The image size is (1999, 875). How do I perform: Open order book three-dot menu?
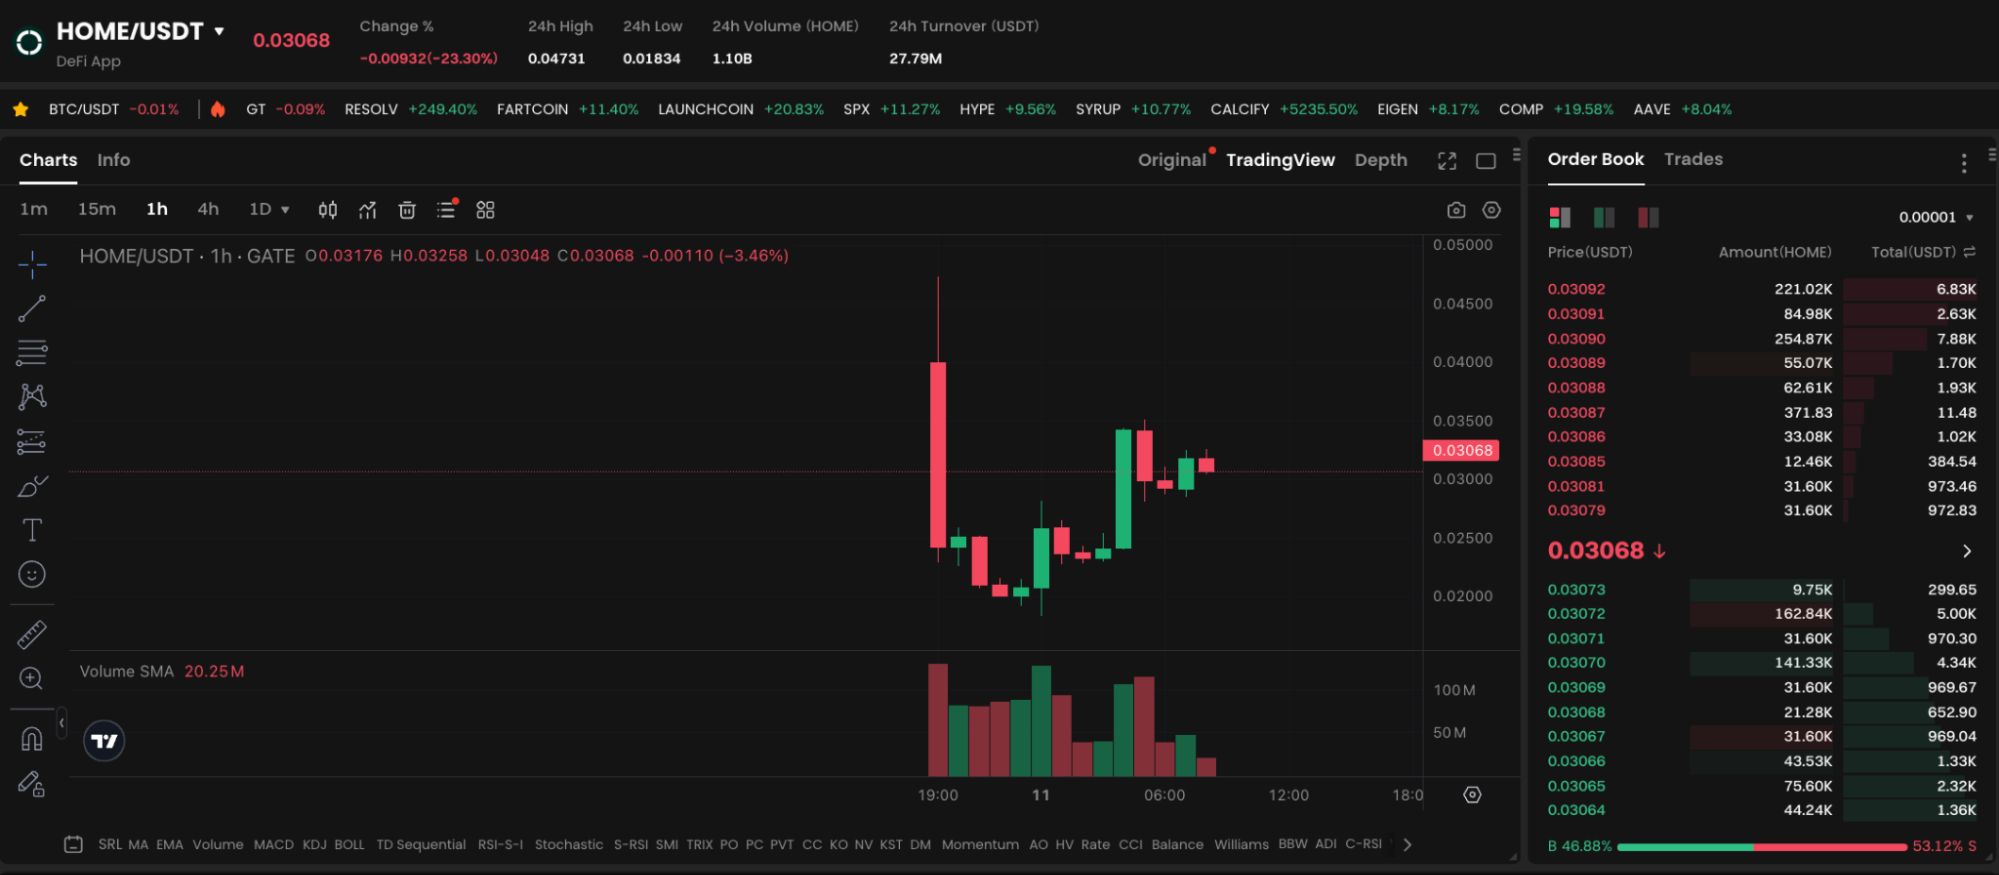pyautogui.click(x=1964, y=162)
